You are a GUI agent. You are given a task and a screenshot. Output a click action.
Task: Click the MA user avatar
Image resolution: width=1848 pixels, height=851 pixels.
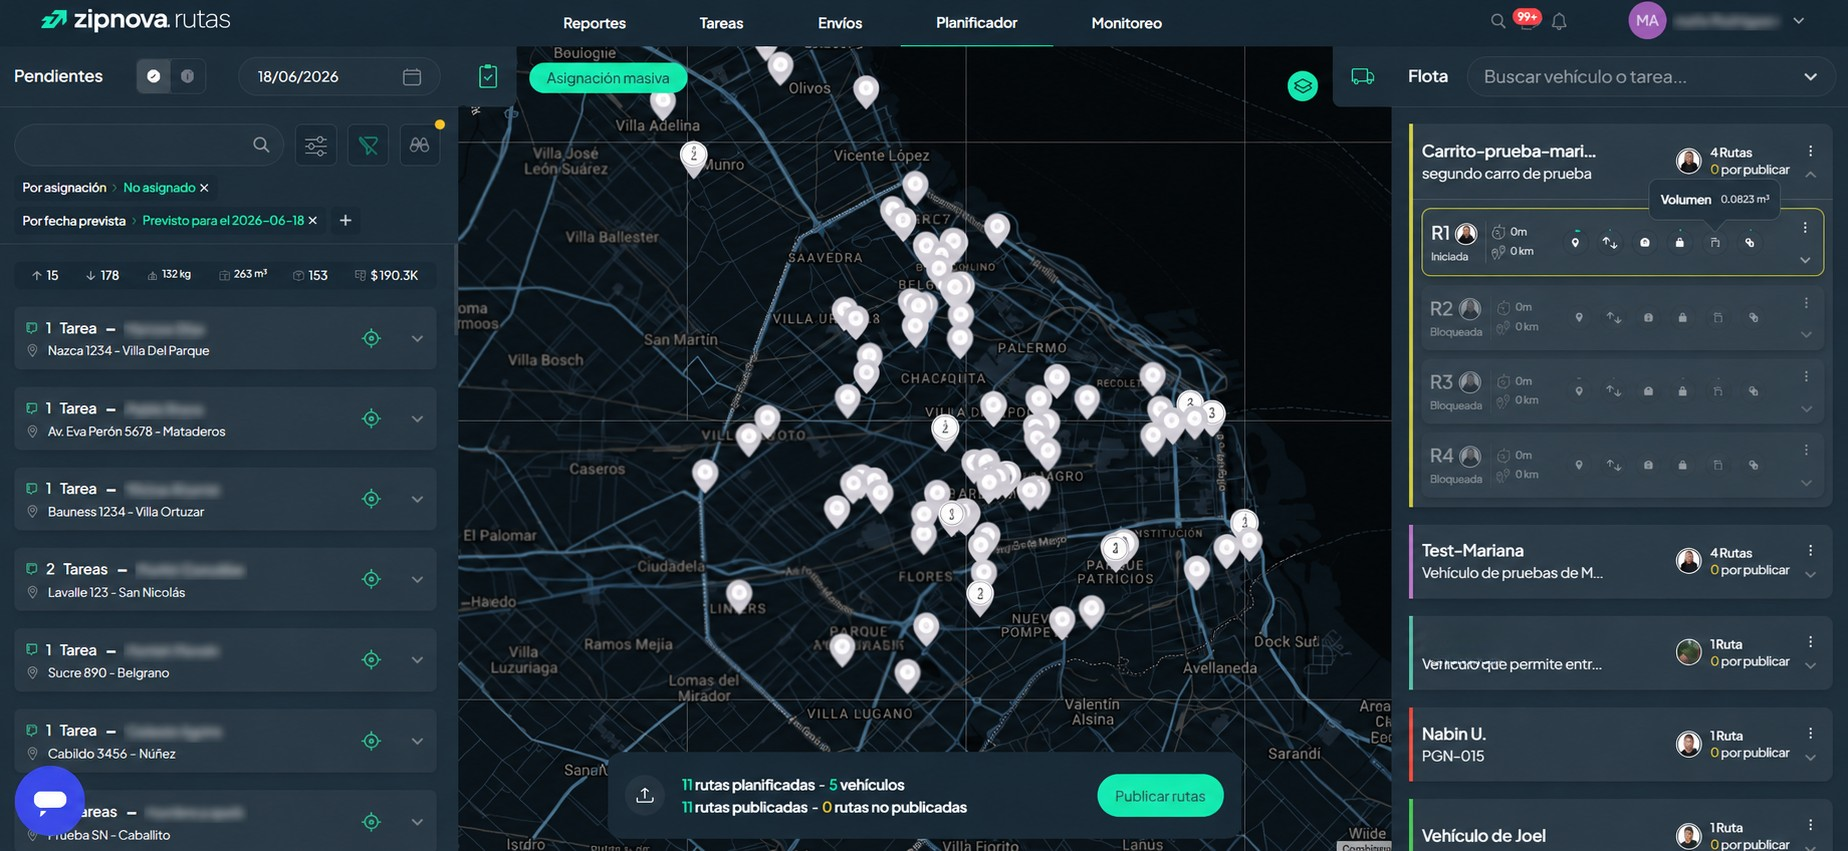click(1647, 20)
